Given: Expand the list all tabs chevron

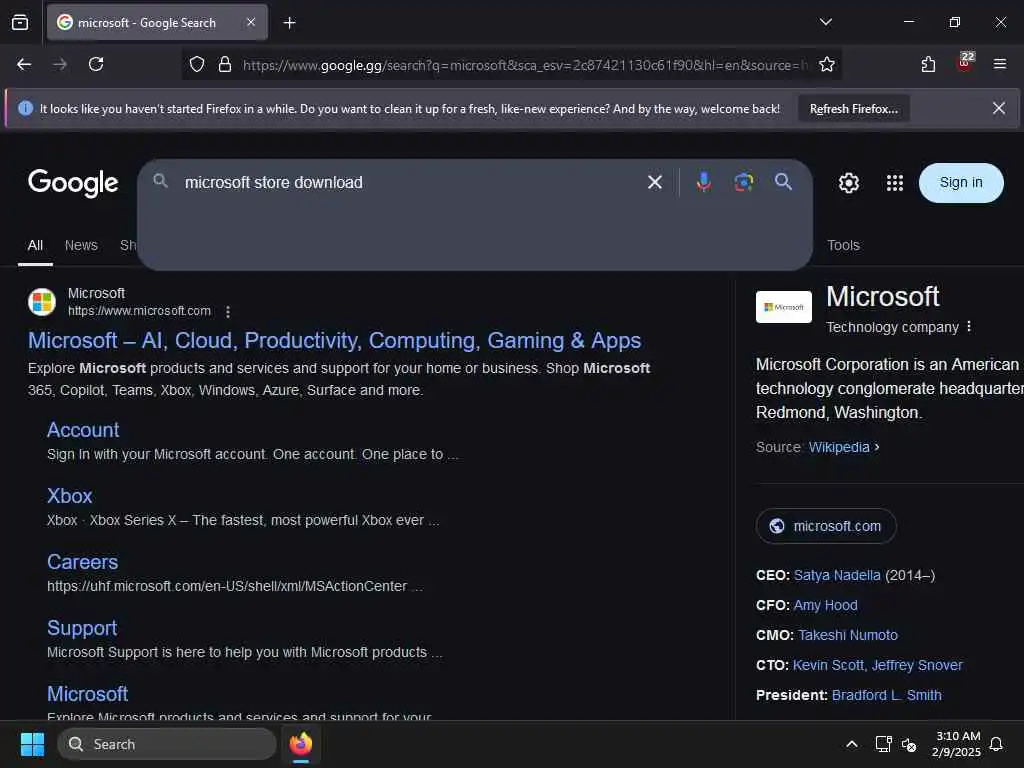Looking at the screenshot, I should coord(825,22).
